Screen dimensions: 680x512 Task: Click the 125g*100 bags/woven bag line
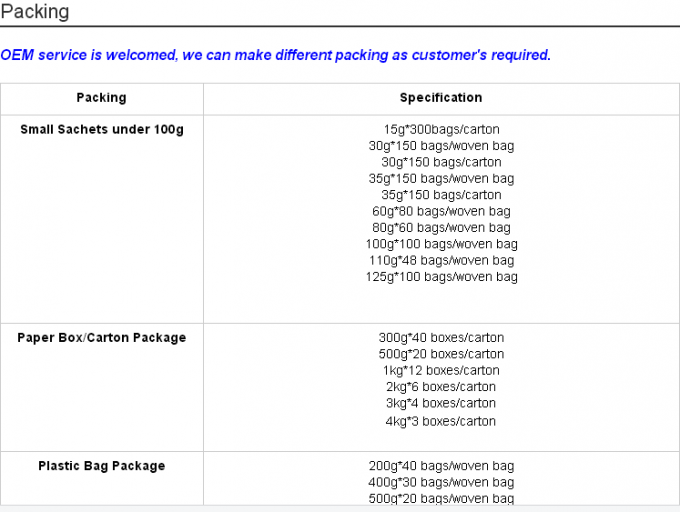click(441, 277)
